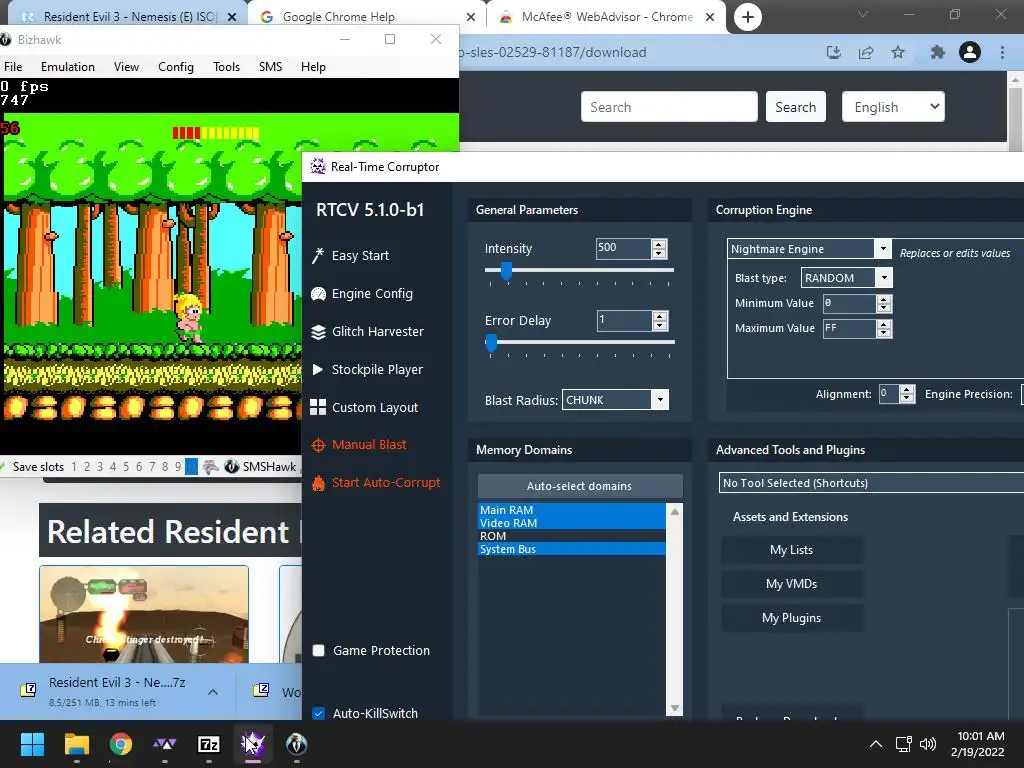Expand Resident Evil 3 download options chevron

click(x=213, y=692)
